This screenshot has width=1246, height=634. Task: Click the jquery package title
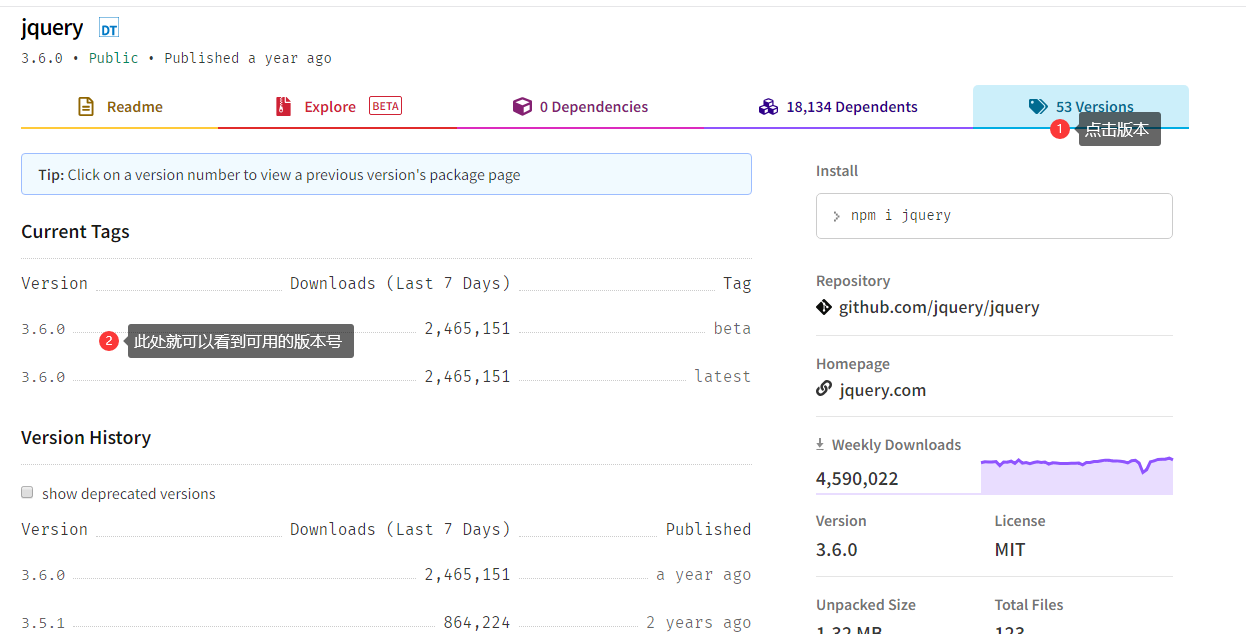[52, 28]
